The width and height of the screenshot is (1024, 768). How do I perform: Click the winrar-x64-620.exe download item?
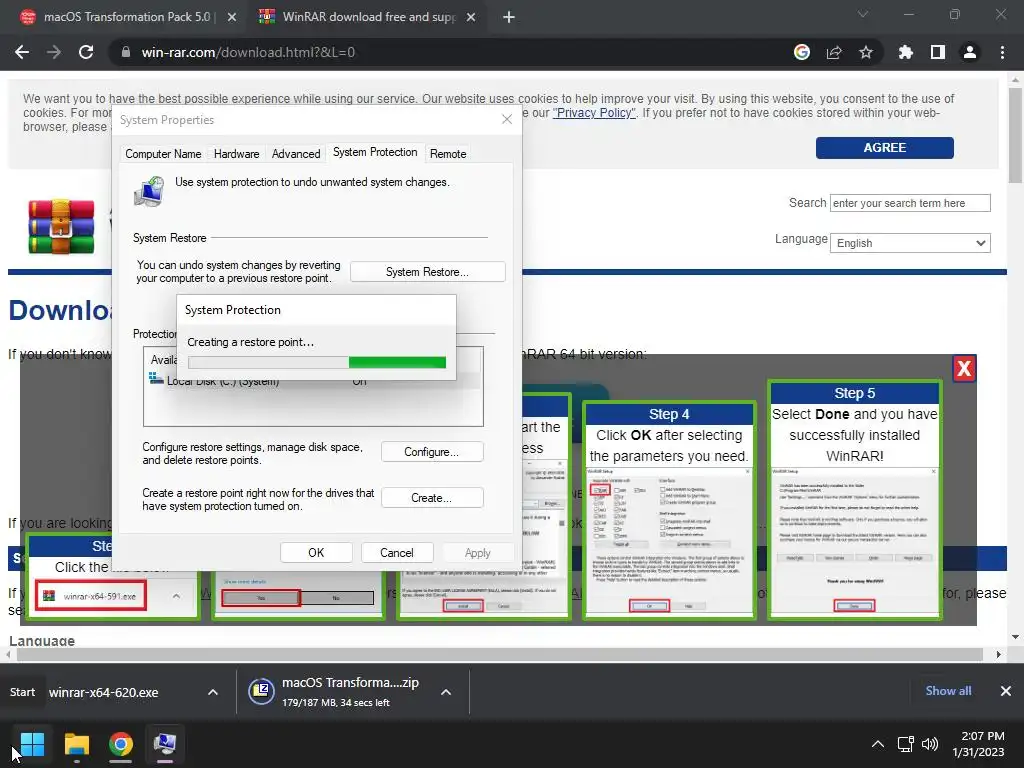(x=104, y=692)
